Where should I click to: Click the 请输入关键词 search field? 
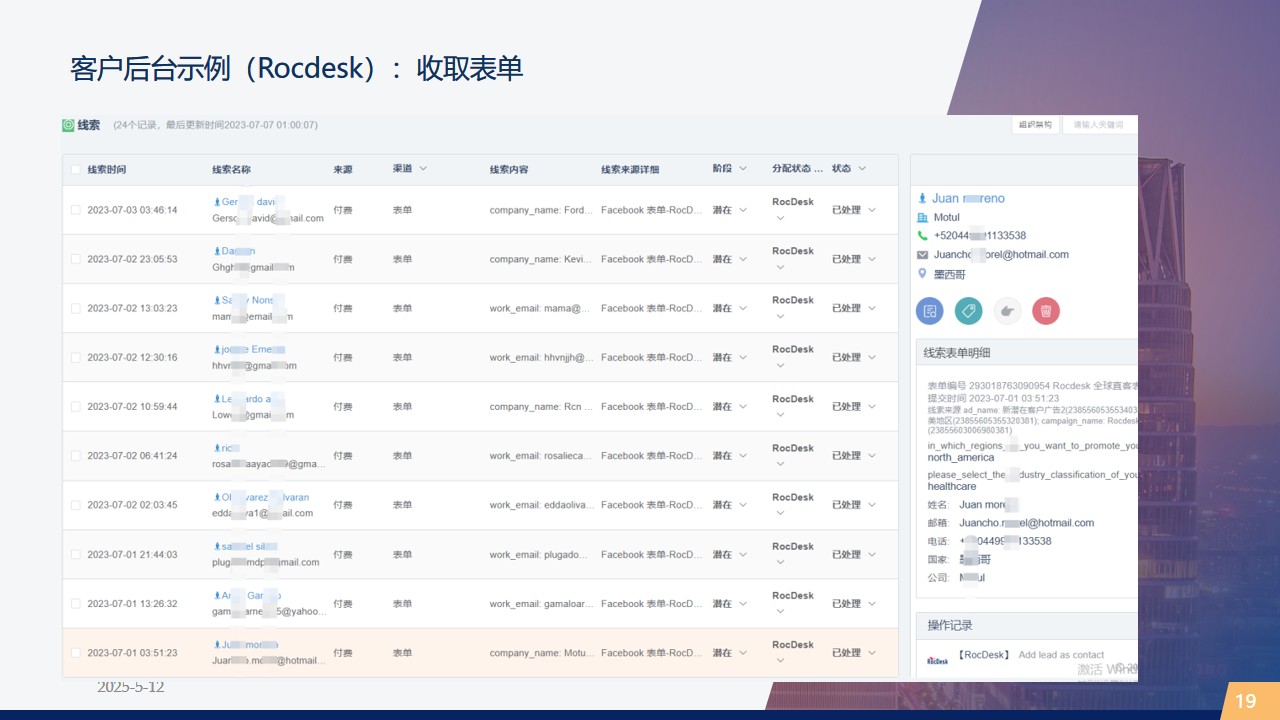coord(1099,125)
